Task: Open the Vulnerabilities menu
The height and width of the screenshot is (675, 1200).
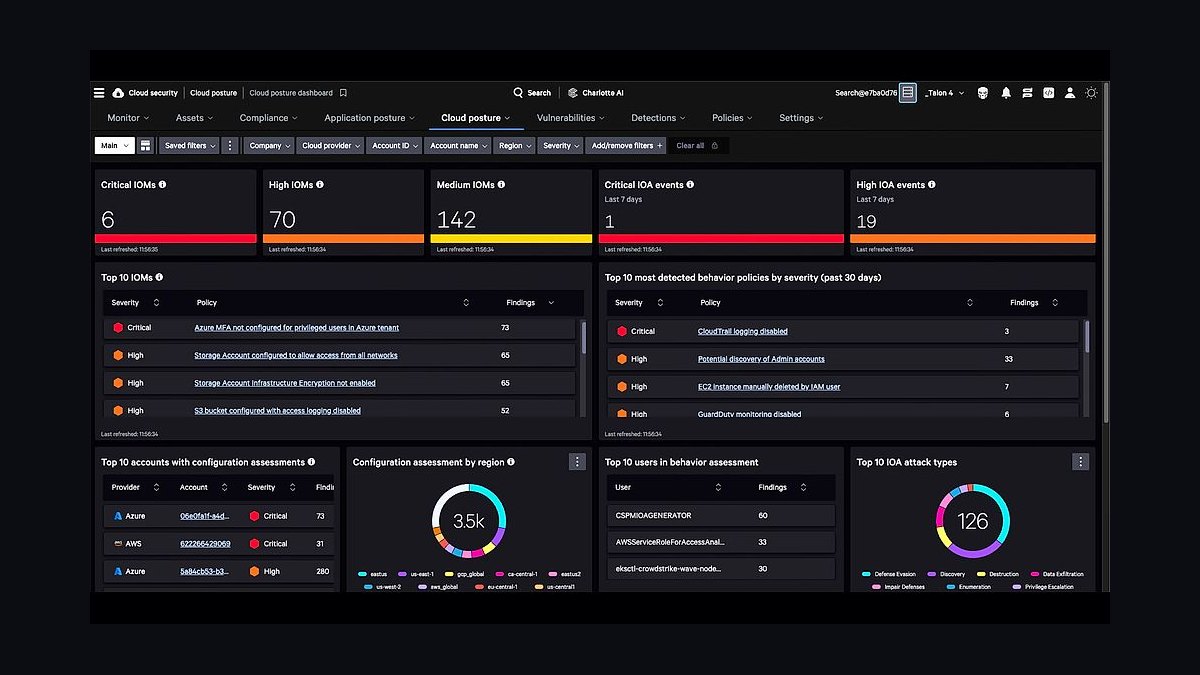Action: click(570, 118)
